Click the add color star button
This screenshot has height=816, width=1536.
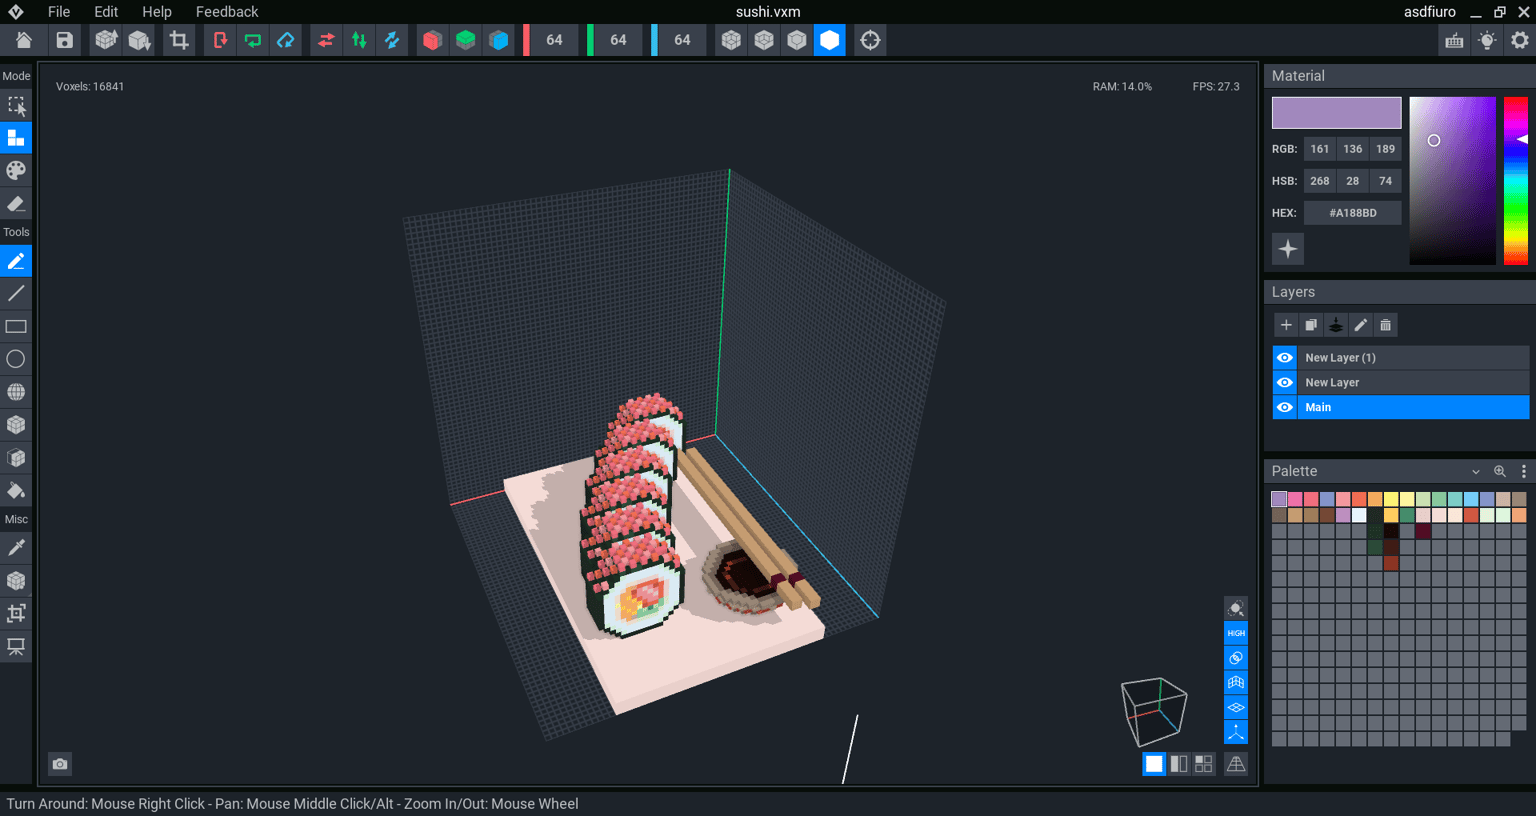[x=1288, y=249]
